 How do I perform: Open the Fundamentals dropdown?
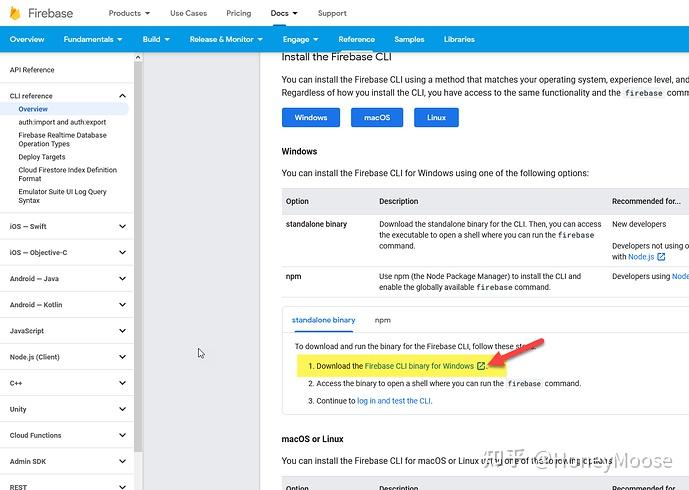point(93,39)
